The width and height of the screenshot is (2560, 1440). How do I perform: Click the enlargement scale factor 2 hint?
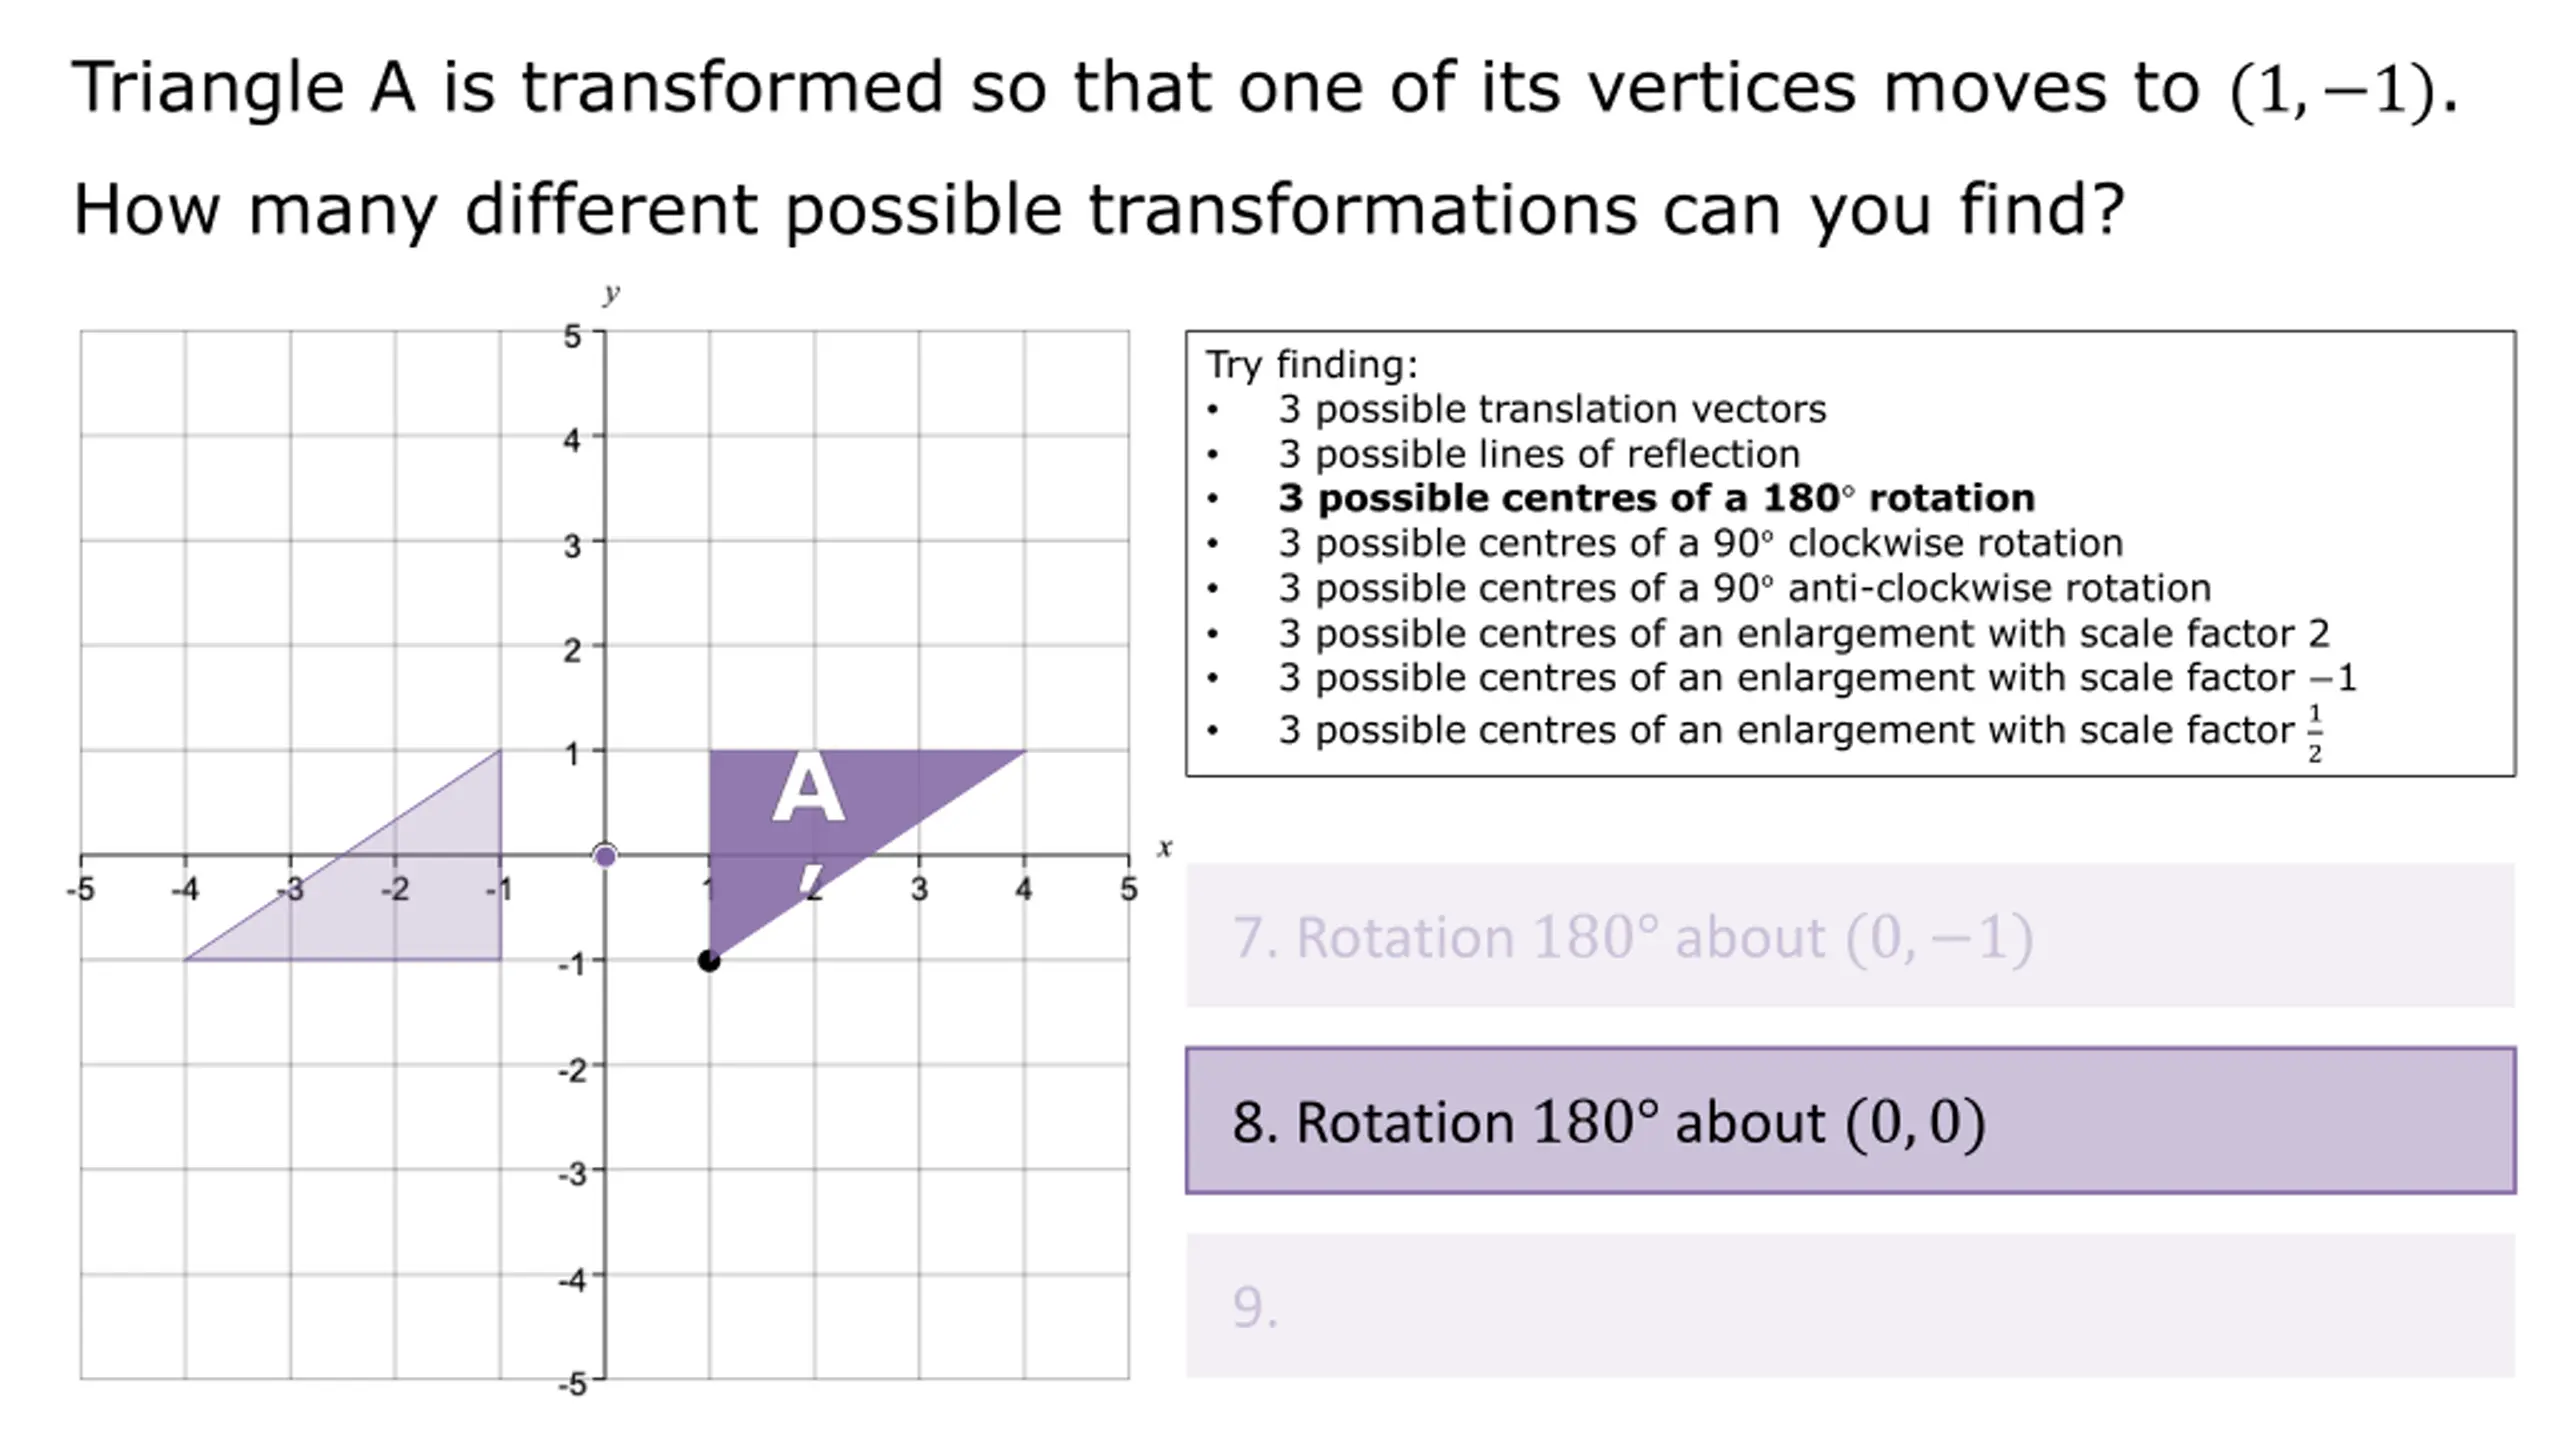pyautogui.click(x=1804, y=633)
